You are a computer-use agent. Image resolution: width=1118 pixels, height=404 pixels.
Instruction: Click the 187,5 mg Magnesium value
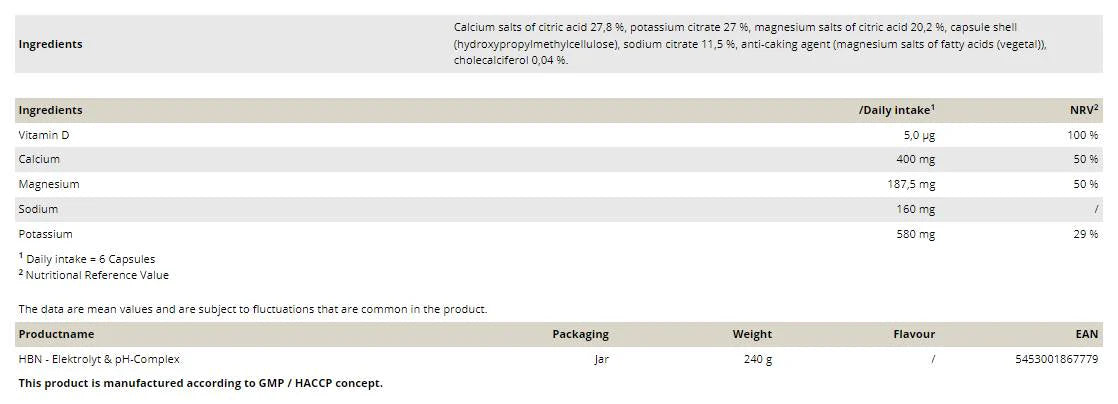pyautogui.click(x=911, y=185)
